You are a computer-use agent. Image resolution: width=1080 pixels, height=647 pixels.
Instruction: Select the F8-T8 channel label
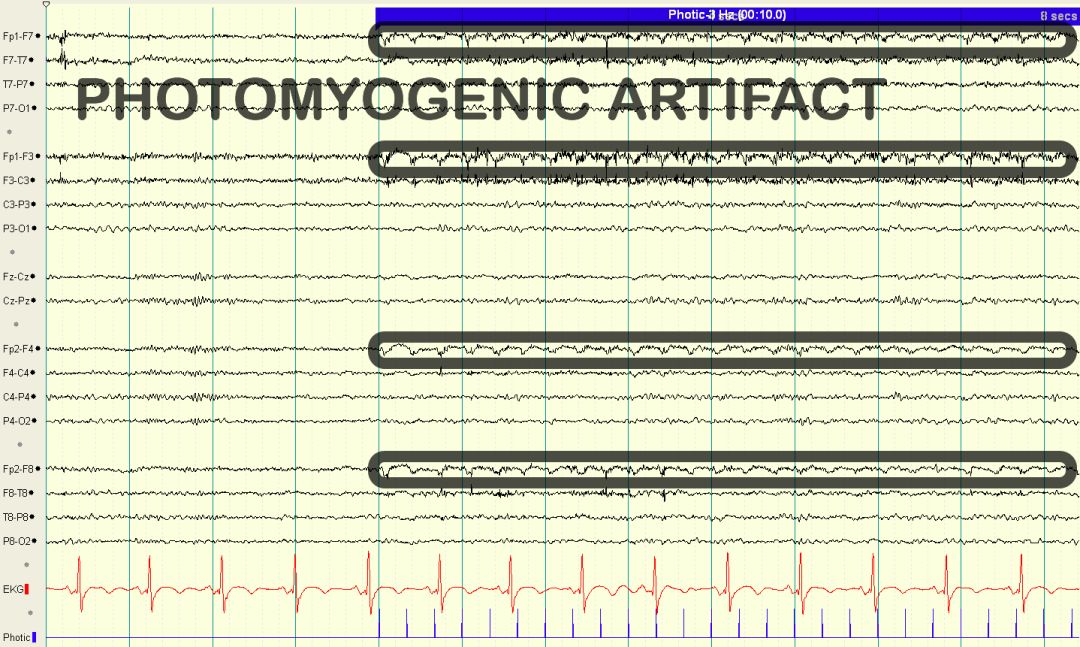pos(15,493)
